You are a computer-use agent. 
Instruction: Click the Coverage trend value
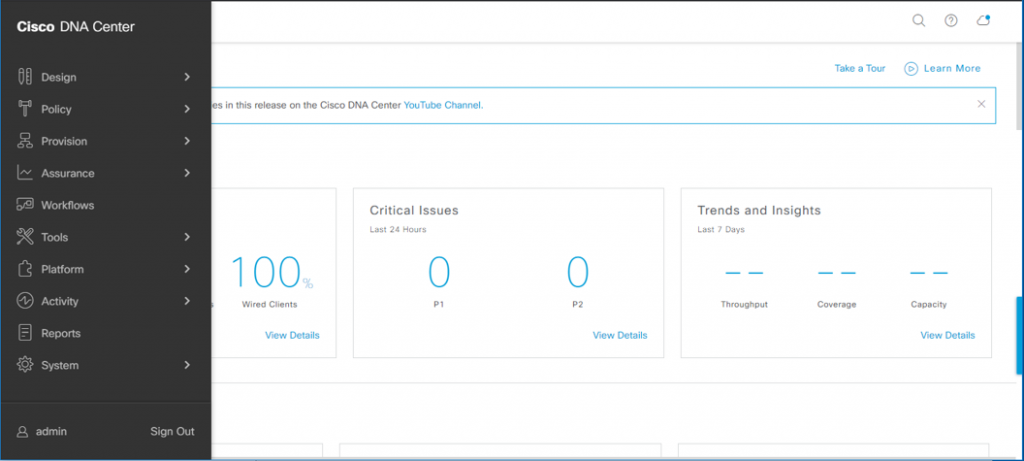[x=837, y=273]
